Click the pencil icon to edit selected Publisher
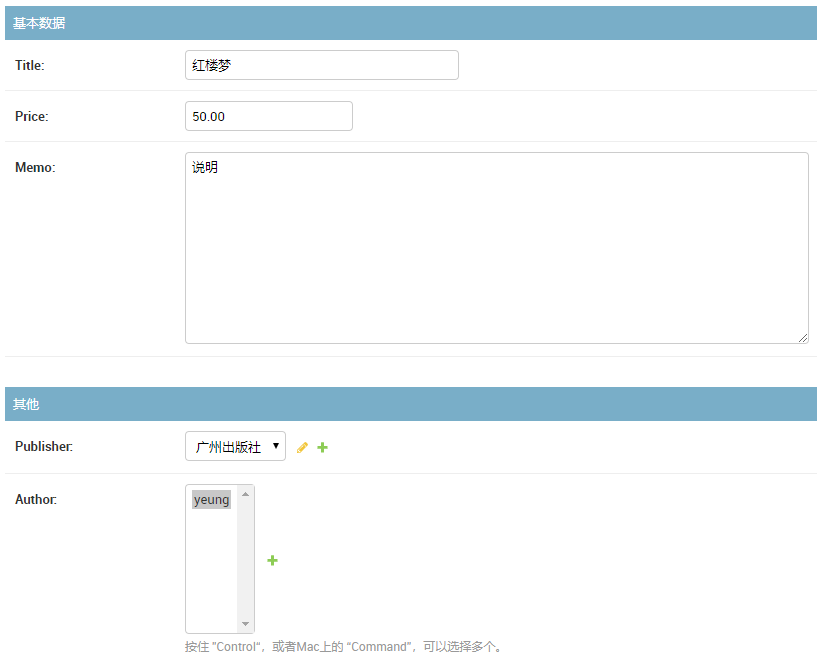 [302, 448]
